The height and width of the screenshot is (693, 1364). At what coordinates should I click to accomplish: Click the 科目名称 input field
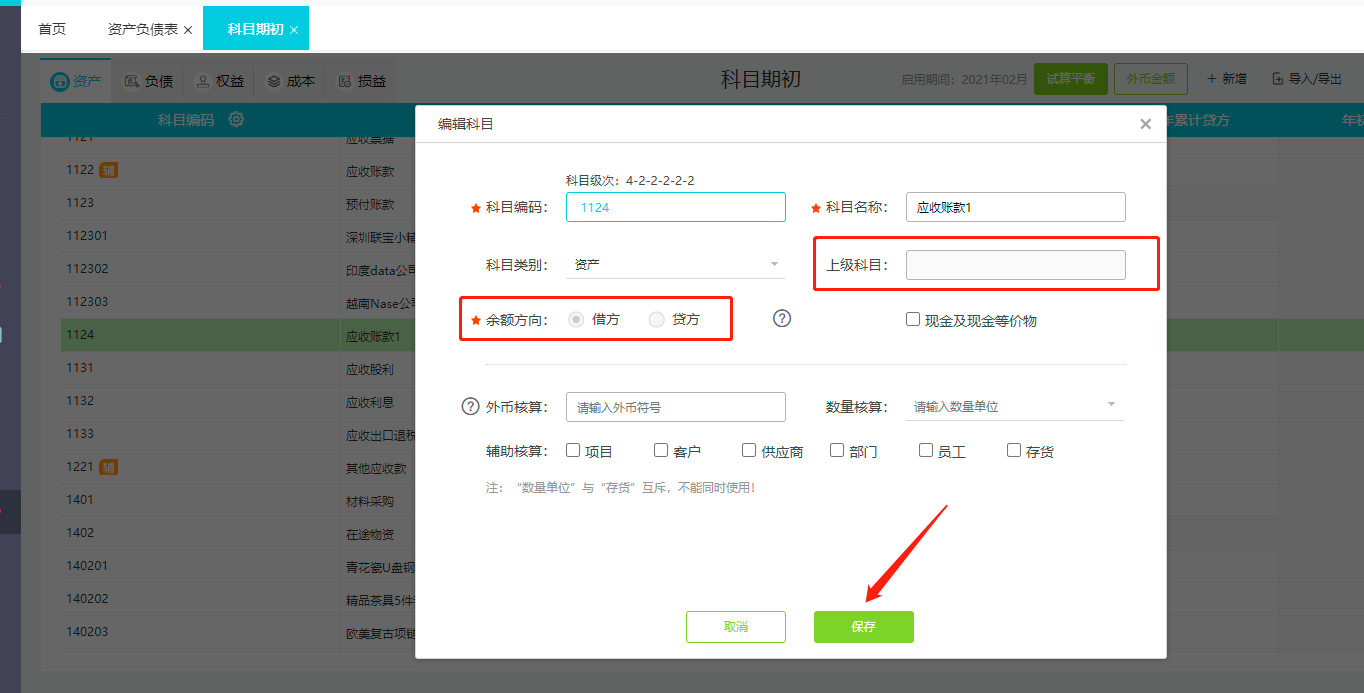1016,207
